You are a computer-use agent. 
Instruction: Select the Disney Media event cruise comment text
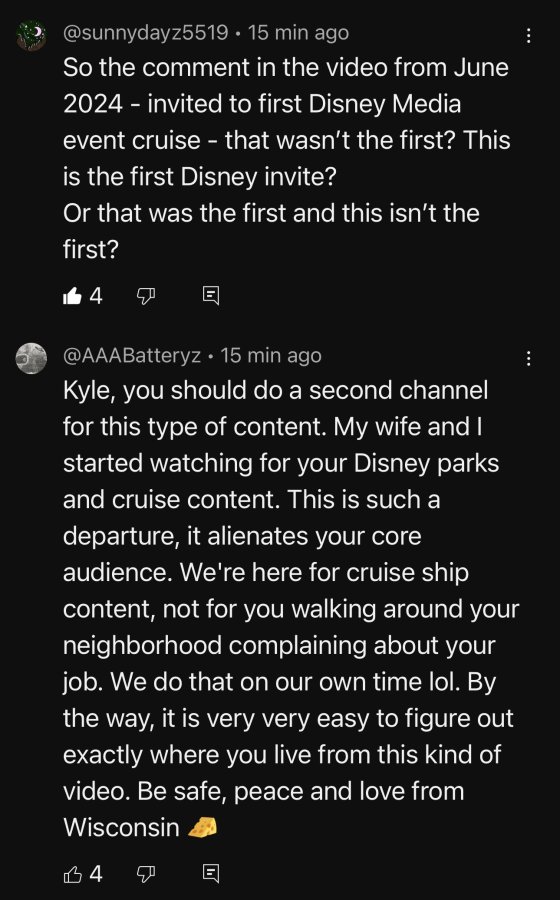[286, 158]
